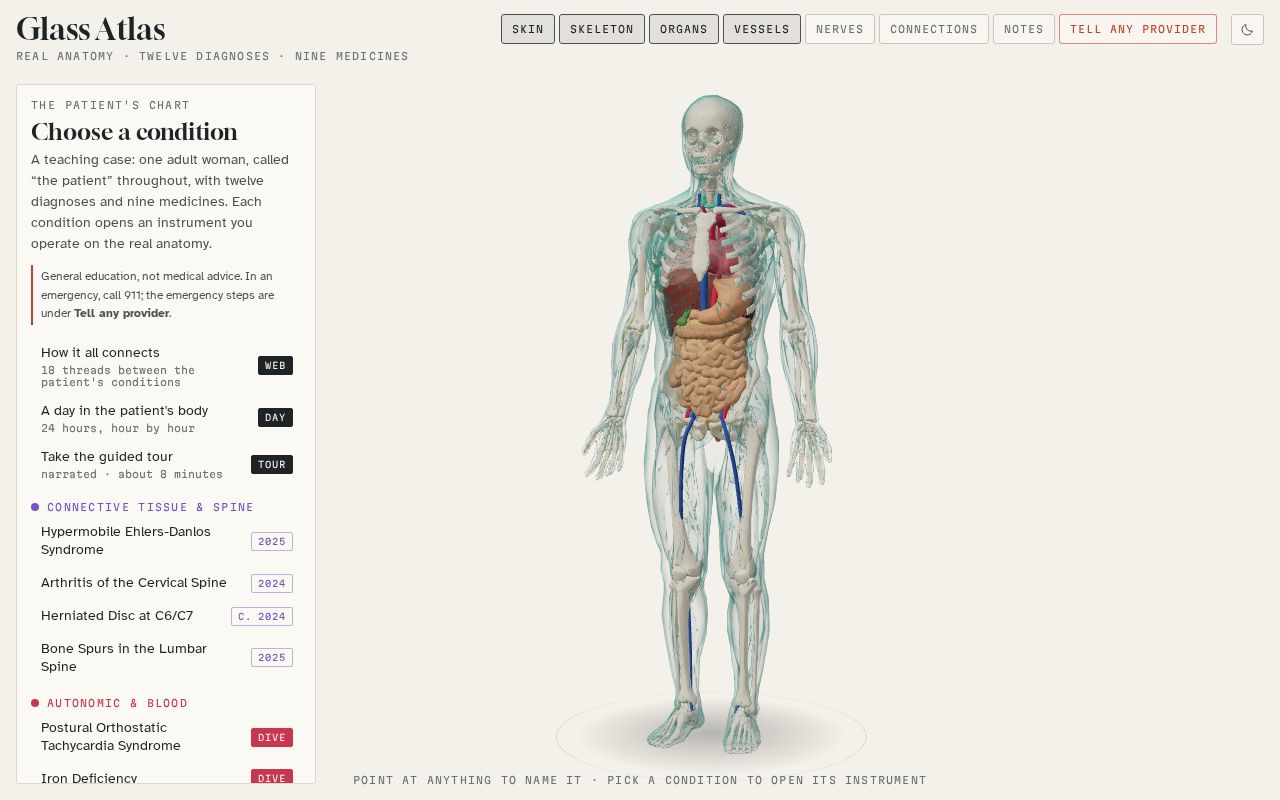The height and width of the screenshot is (800, 1280).
Task: Click the WEB badge
Action: [x=275, y=366]
